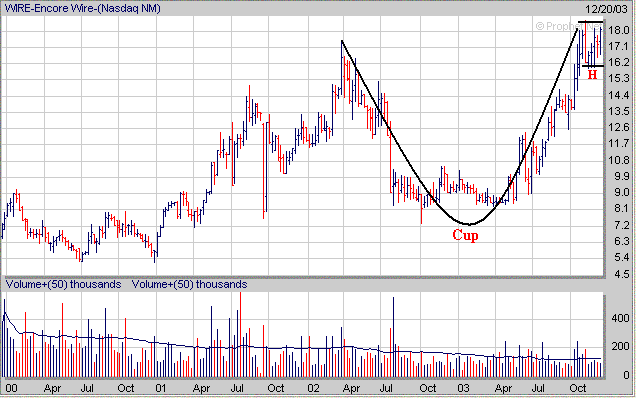Click the 01 year label on time axis
639x398 pixels.
(x=161, y=388)
